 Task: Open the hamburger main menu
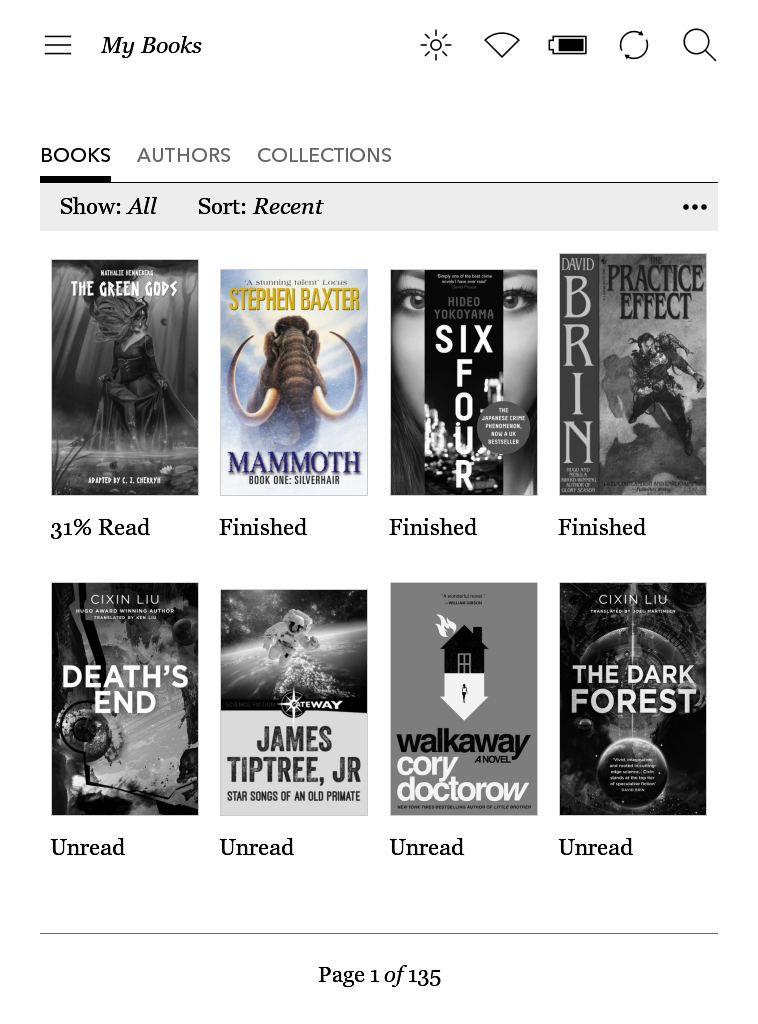tap(57, 45)
